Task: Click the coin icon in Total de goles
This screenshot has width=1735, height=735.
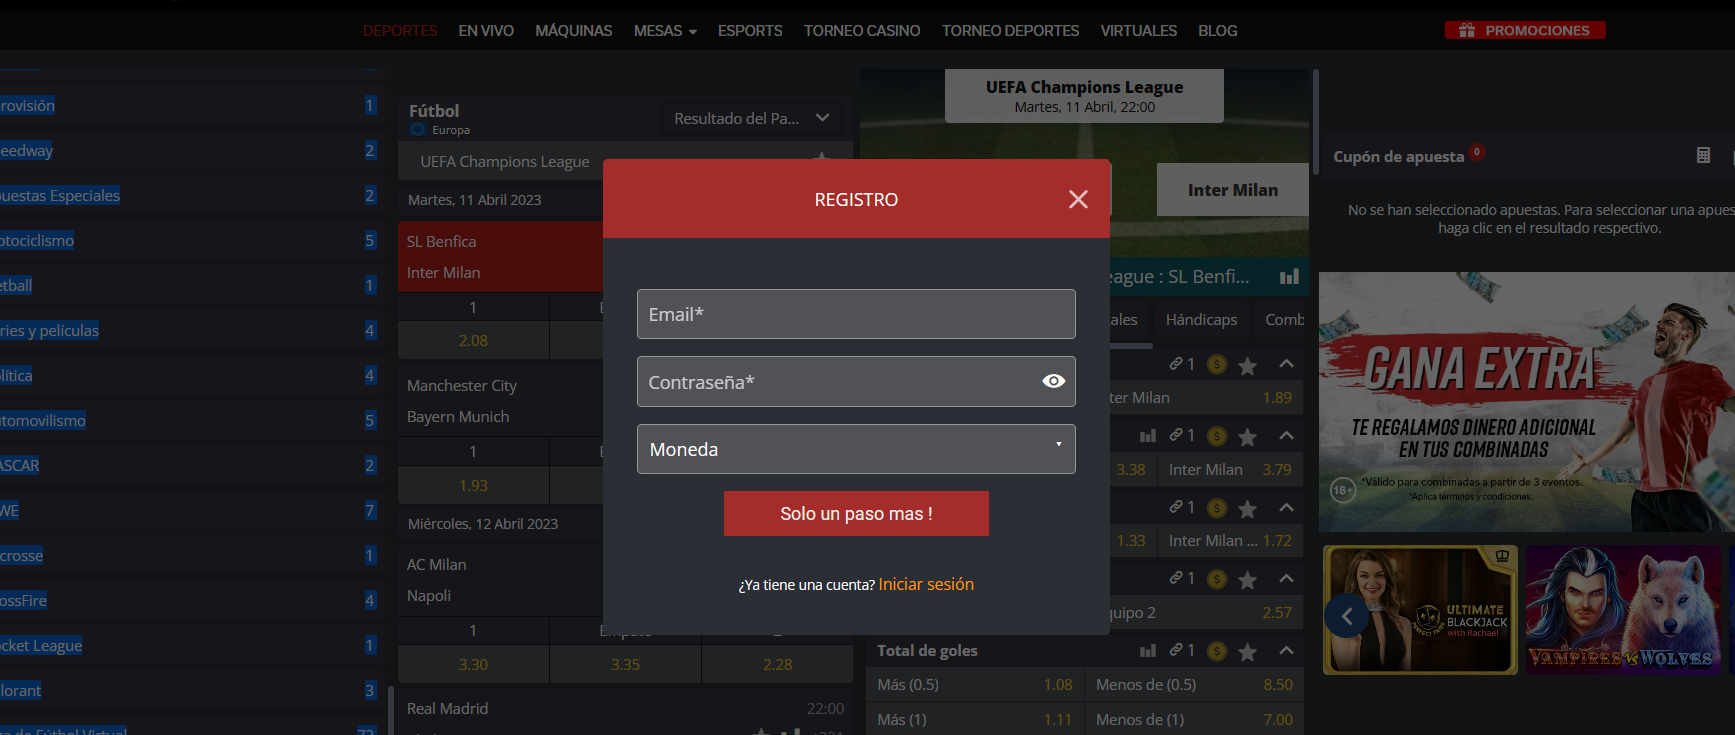Action: (x=1216, y=651)
